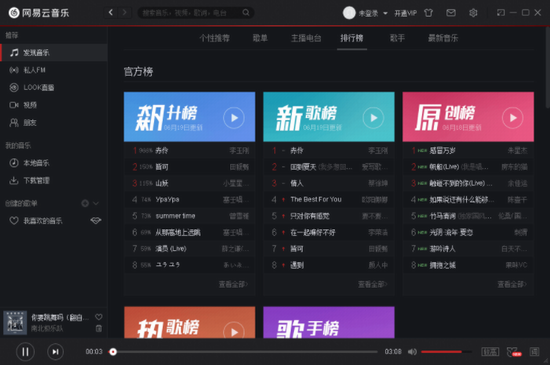Mute the volume speaker icon
The width and height of the screenshot is (550, 365).
[412, 351]
